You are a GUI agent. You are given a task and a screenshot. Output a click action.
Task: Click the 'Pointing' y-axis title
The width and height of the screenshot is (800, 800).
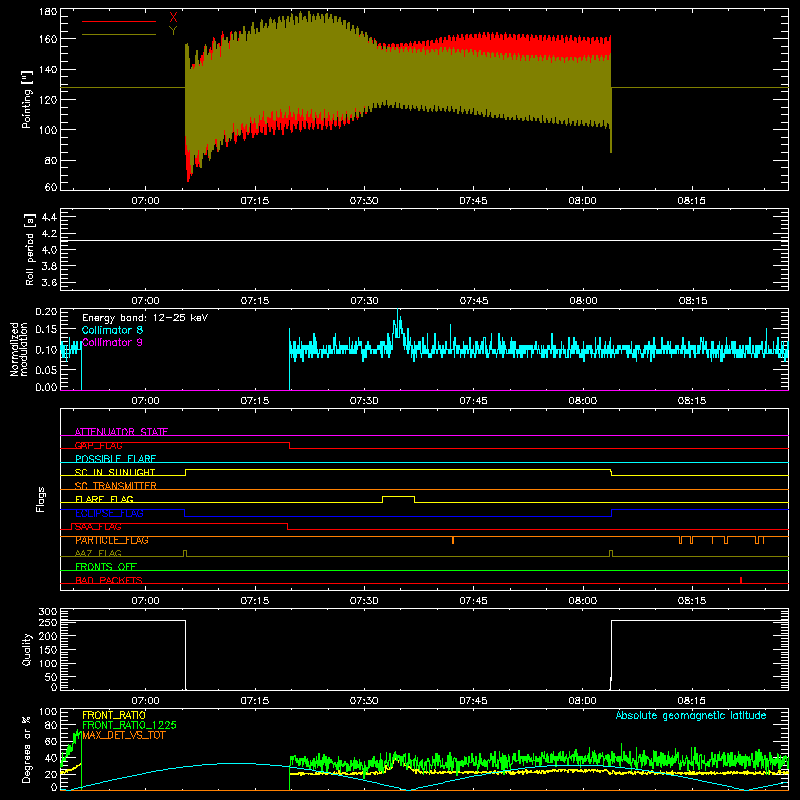pos(27,100)
